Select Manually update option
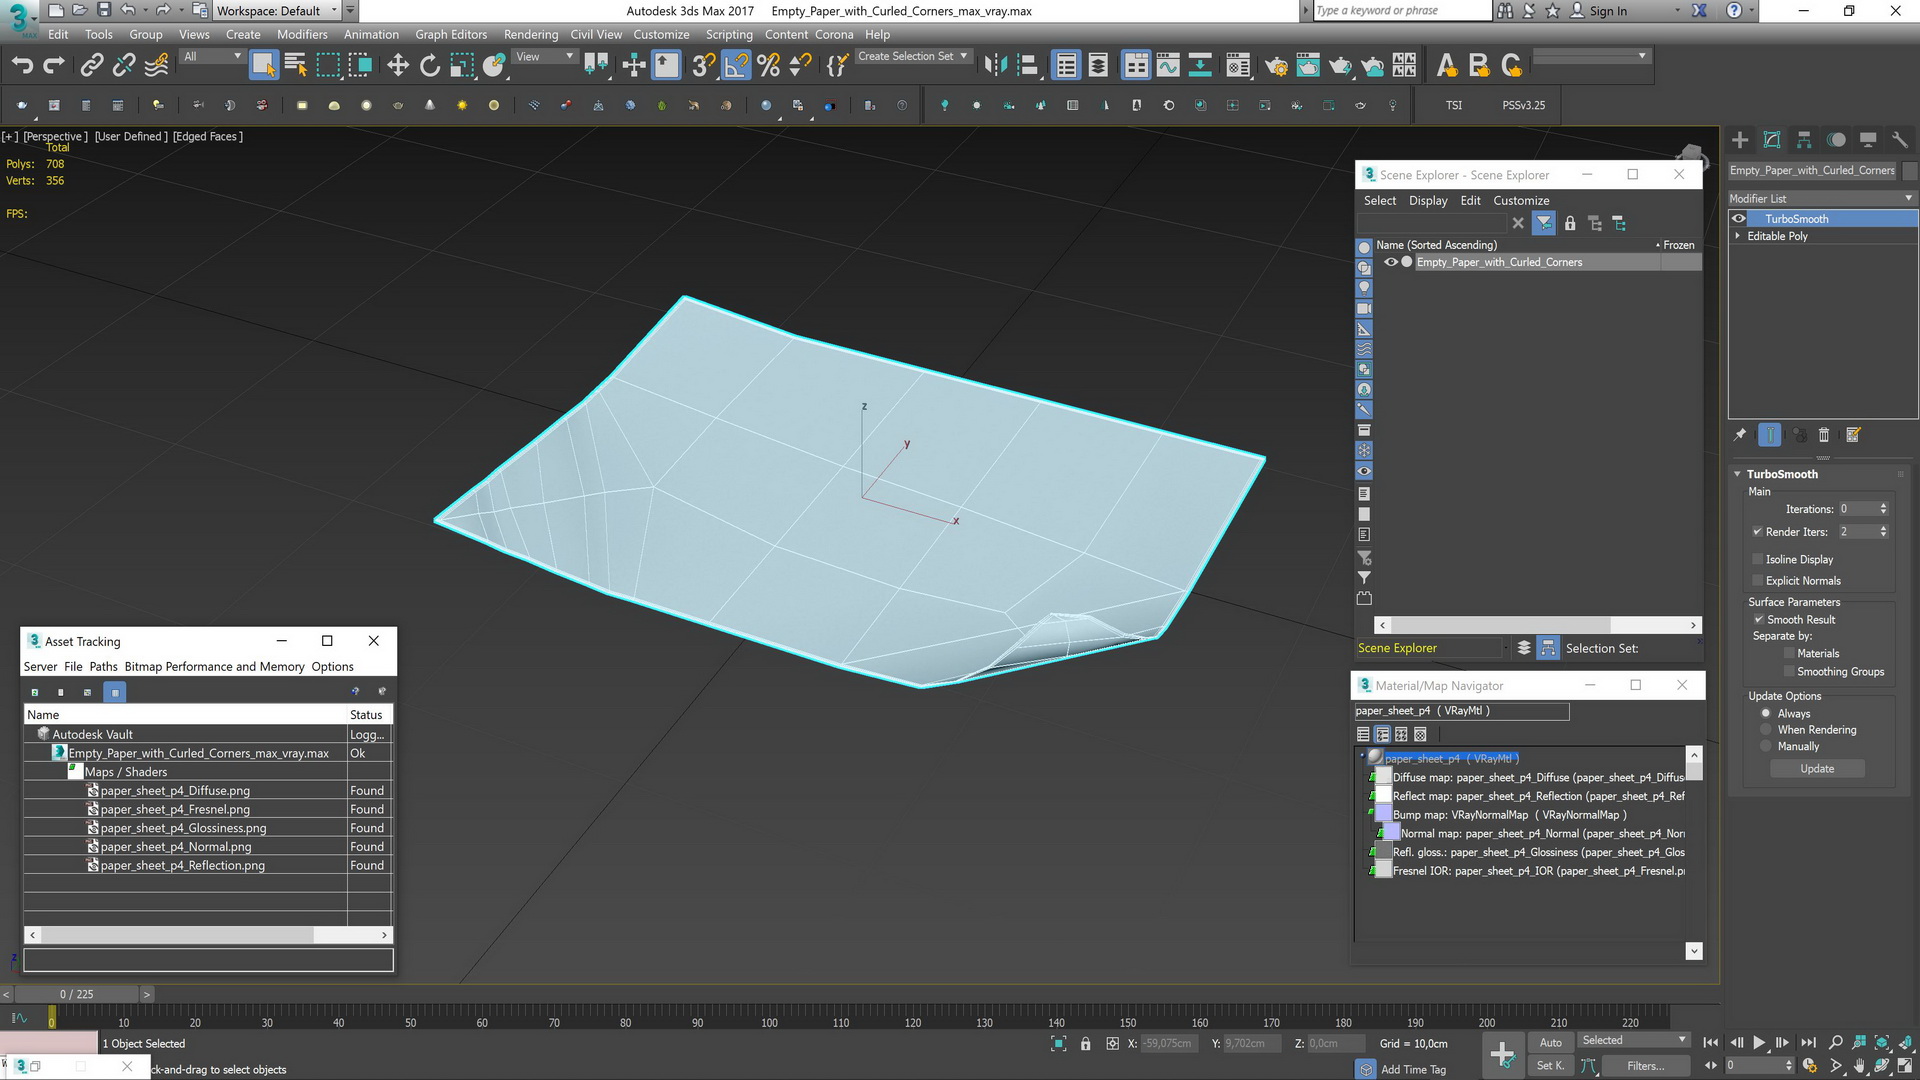The image size is (1920, 1080). [x=1766, y=747]
